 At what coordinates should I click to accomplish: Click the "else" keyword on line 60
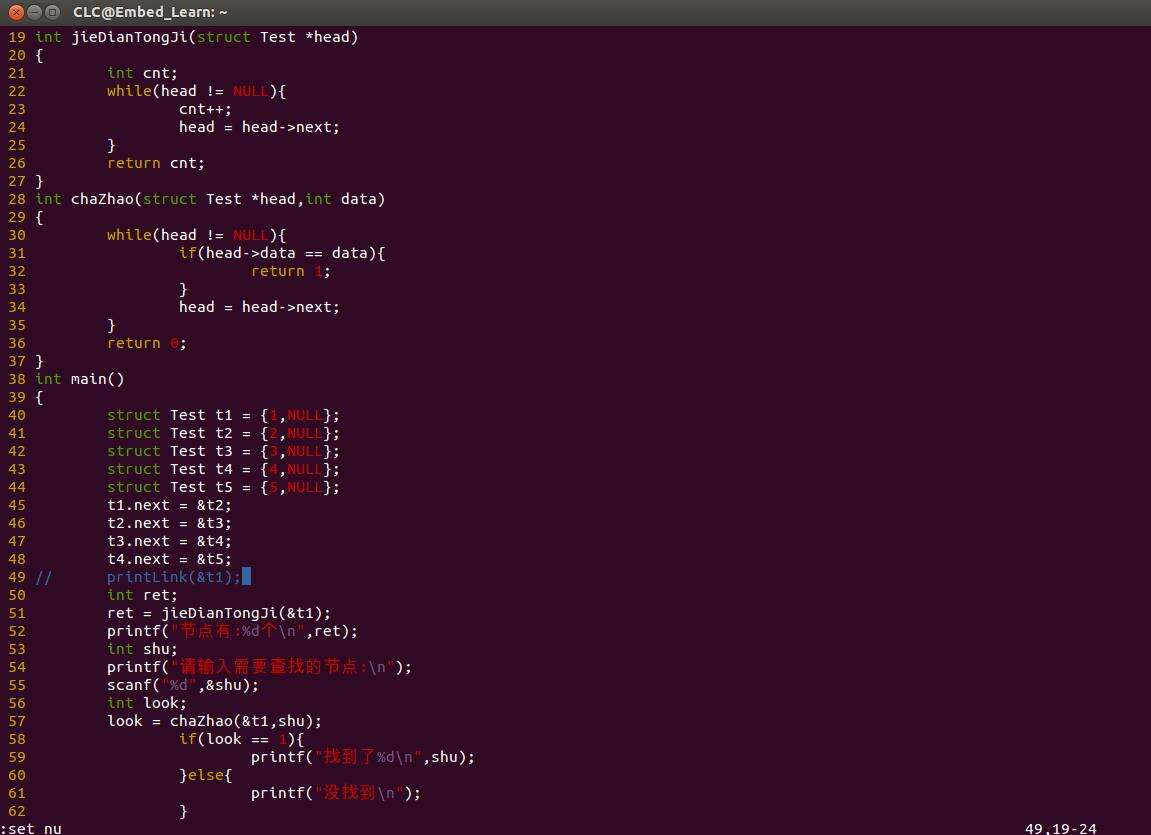click(x=205, y=775)
